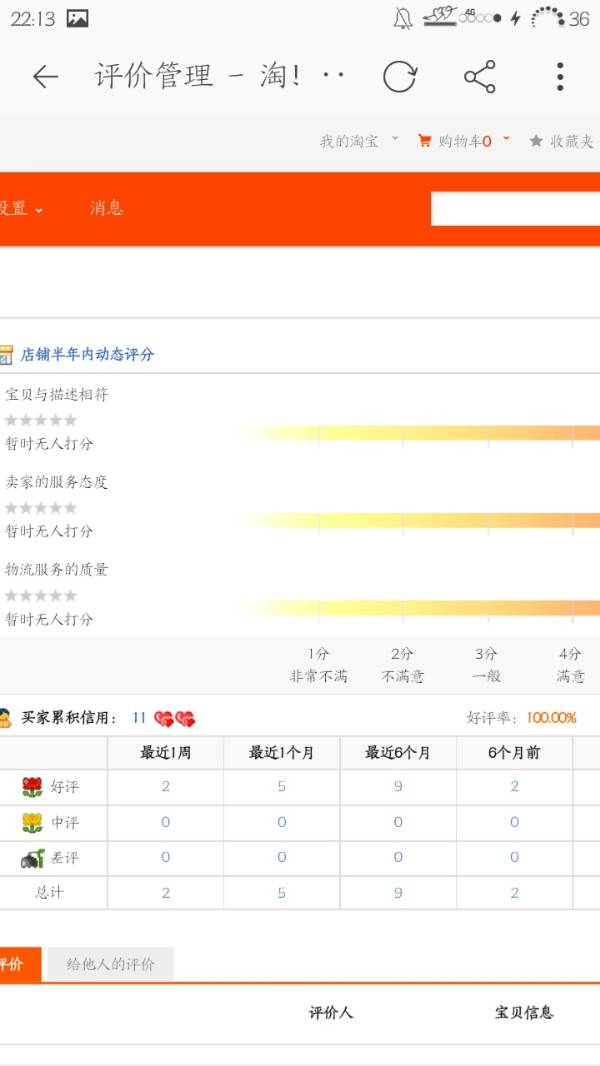Tap the yellow flower 中评 icon
This screenshot has height=1066, width=600.
coord(32,823)
